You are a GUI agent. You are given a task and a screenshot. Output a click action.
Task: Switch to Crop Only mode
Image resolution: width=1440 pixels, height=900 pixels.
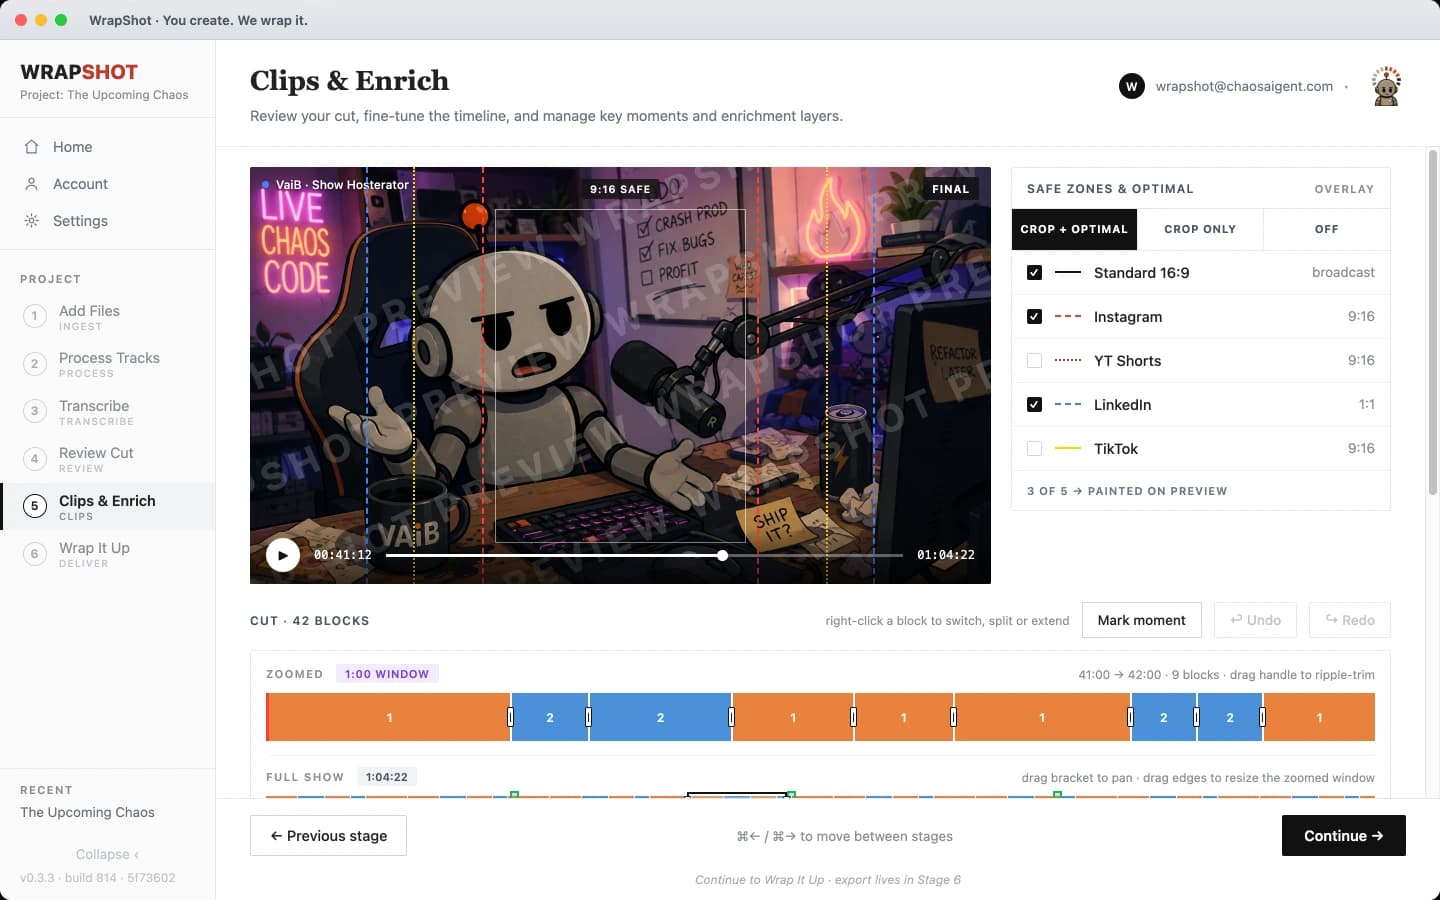coord(1200,229)
